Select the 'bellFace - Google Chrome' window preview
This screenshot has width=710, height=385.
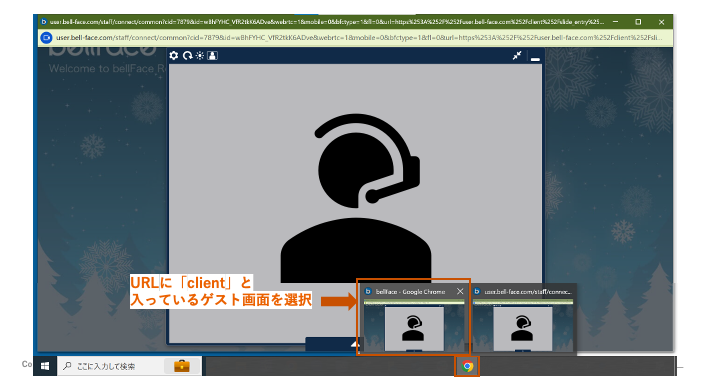pos(413,318)
